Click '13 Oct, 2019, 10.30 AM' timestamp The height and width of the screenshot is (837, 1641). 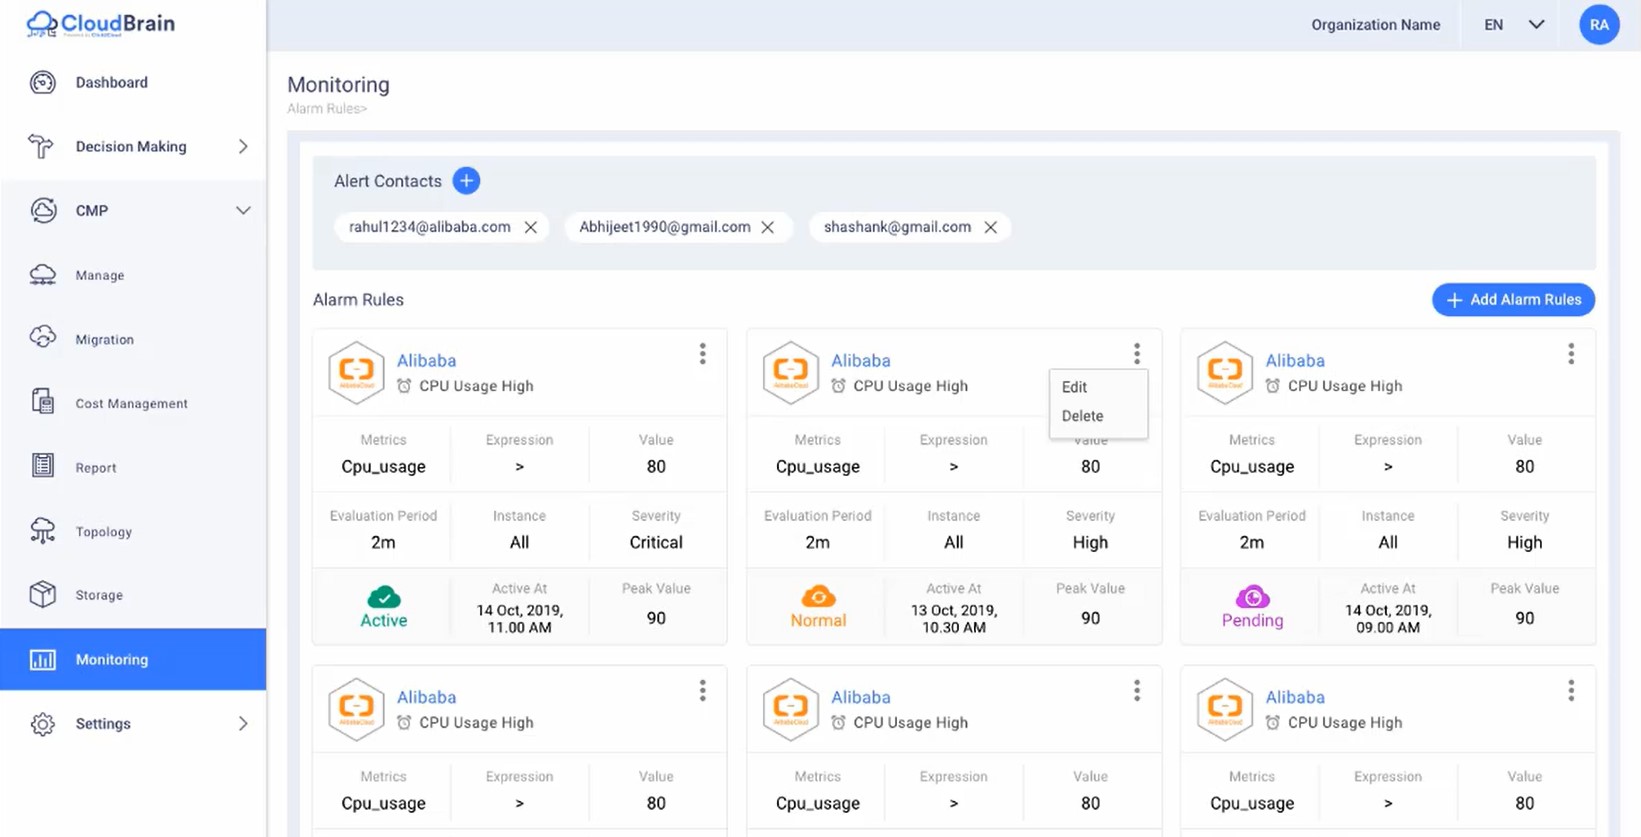[x=954, y=619]
